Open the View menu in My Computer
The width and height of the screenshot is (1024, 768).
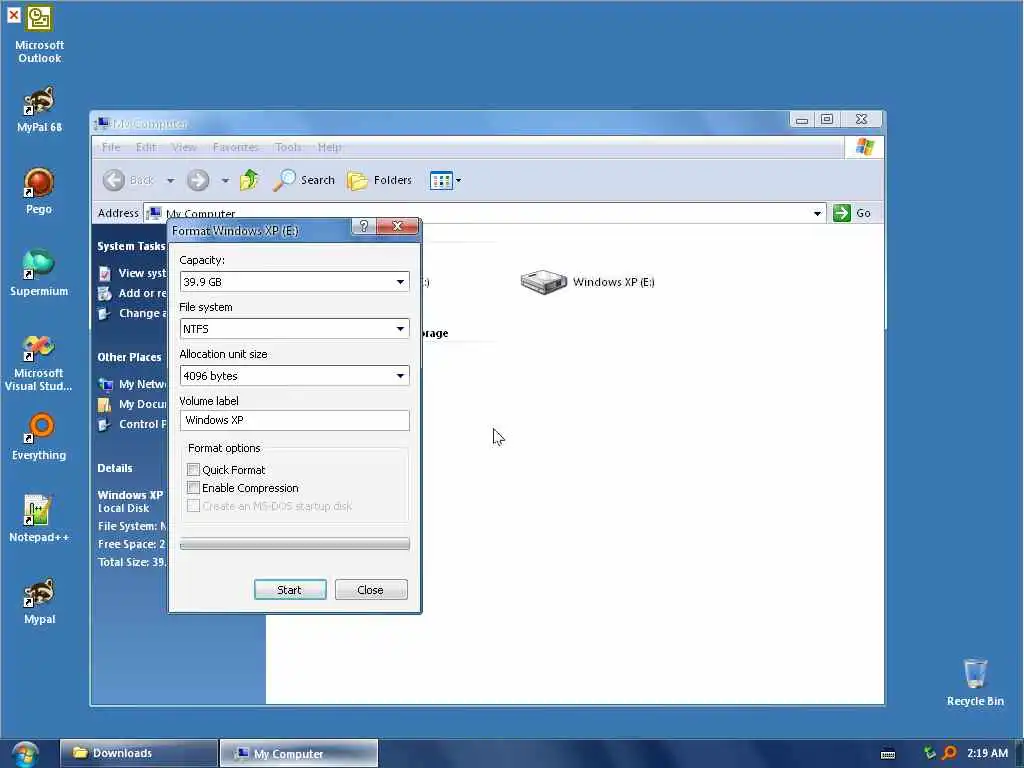coord(184,147)
